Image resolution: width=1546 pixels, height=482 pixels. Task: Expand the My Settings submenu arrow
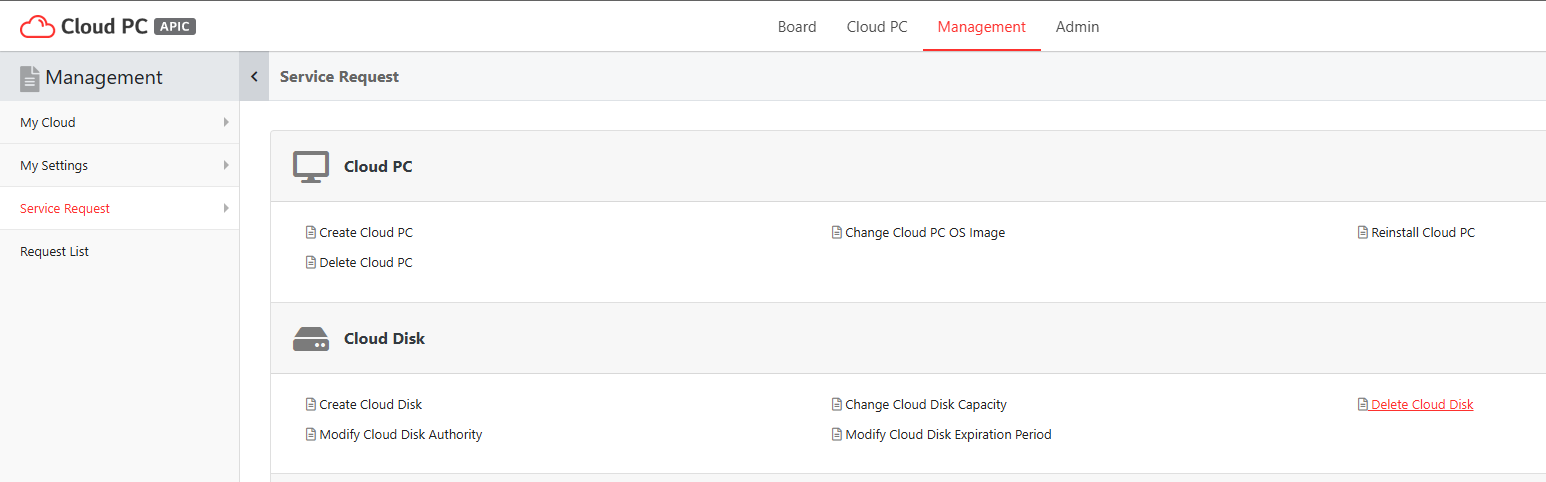tap(226, 165)
